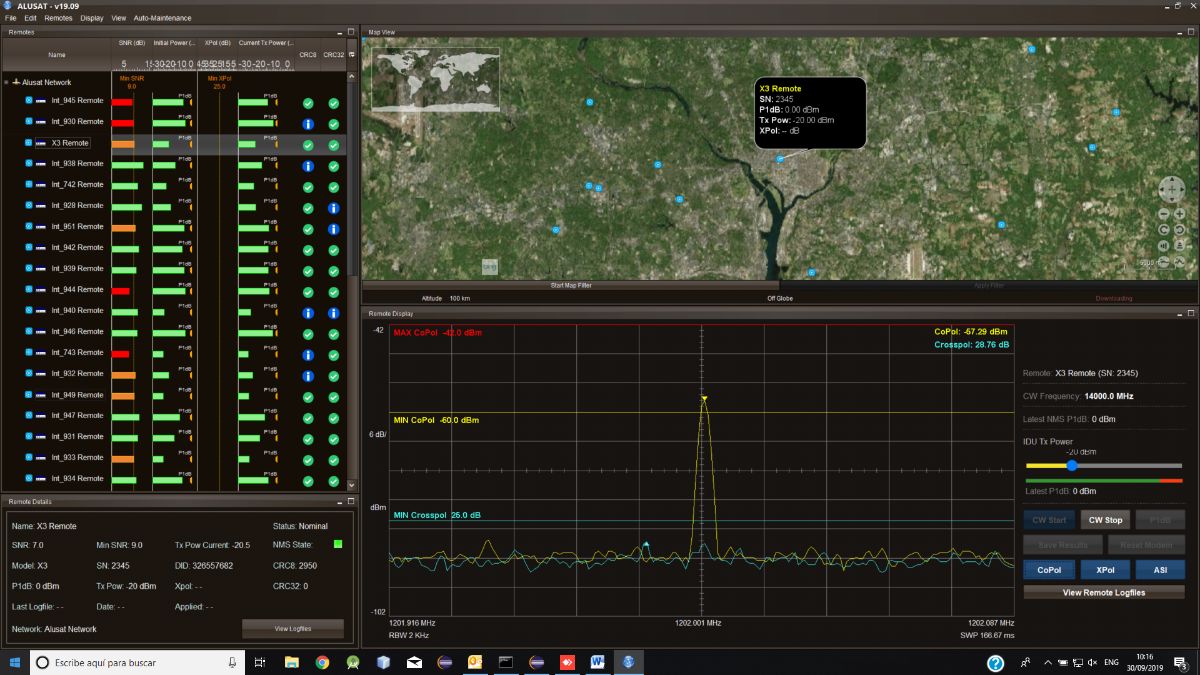Click View Remote Logfiles button
Viewport: 1200px width, 675px height.
[1104, 592]
